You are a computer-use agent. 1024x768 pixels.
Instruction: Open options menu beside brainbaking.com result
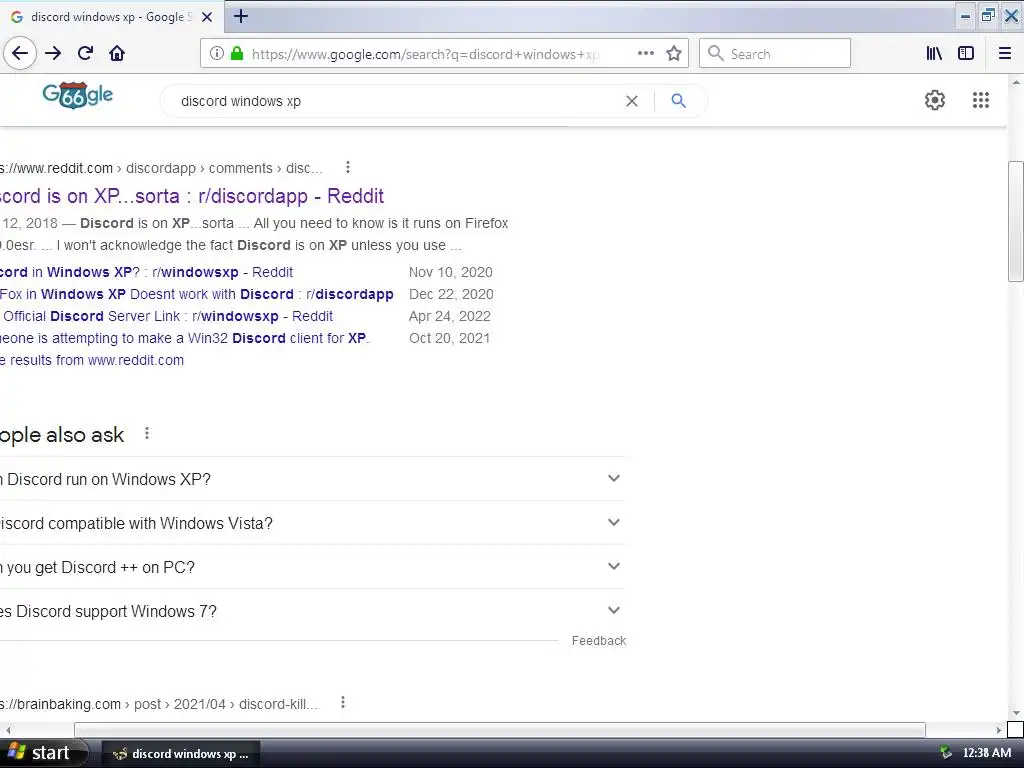click(343, 703)
